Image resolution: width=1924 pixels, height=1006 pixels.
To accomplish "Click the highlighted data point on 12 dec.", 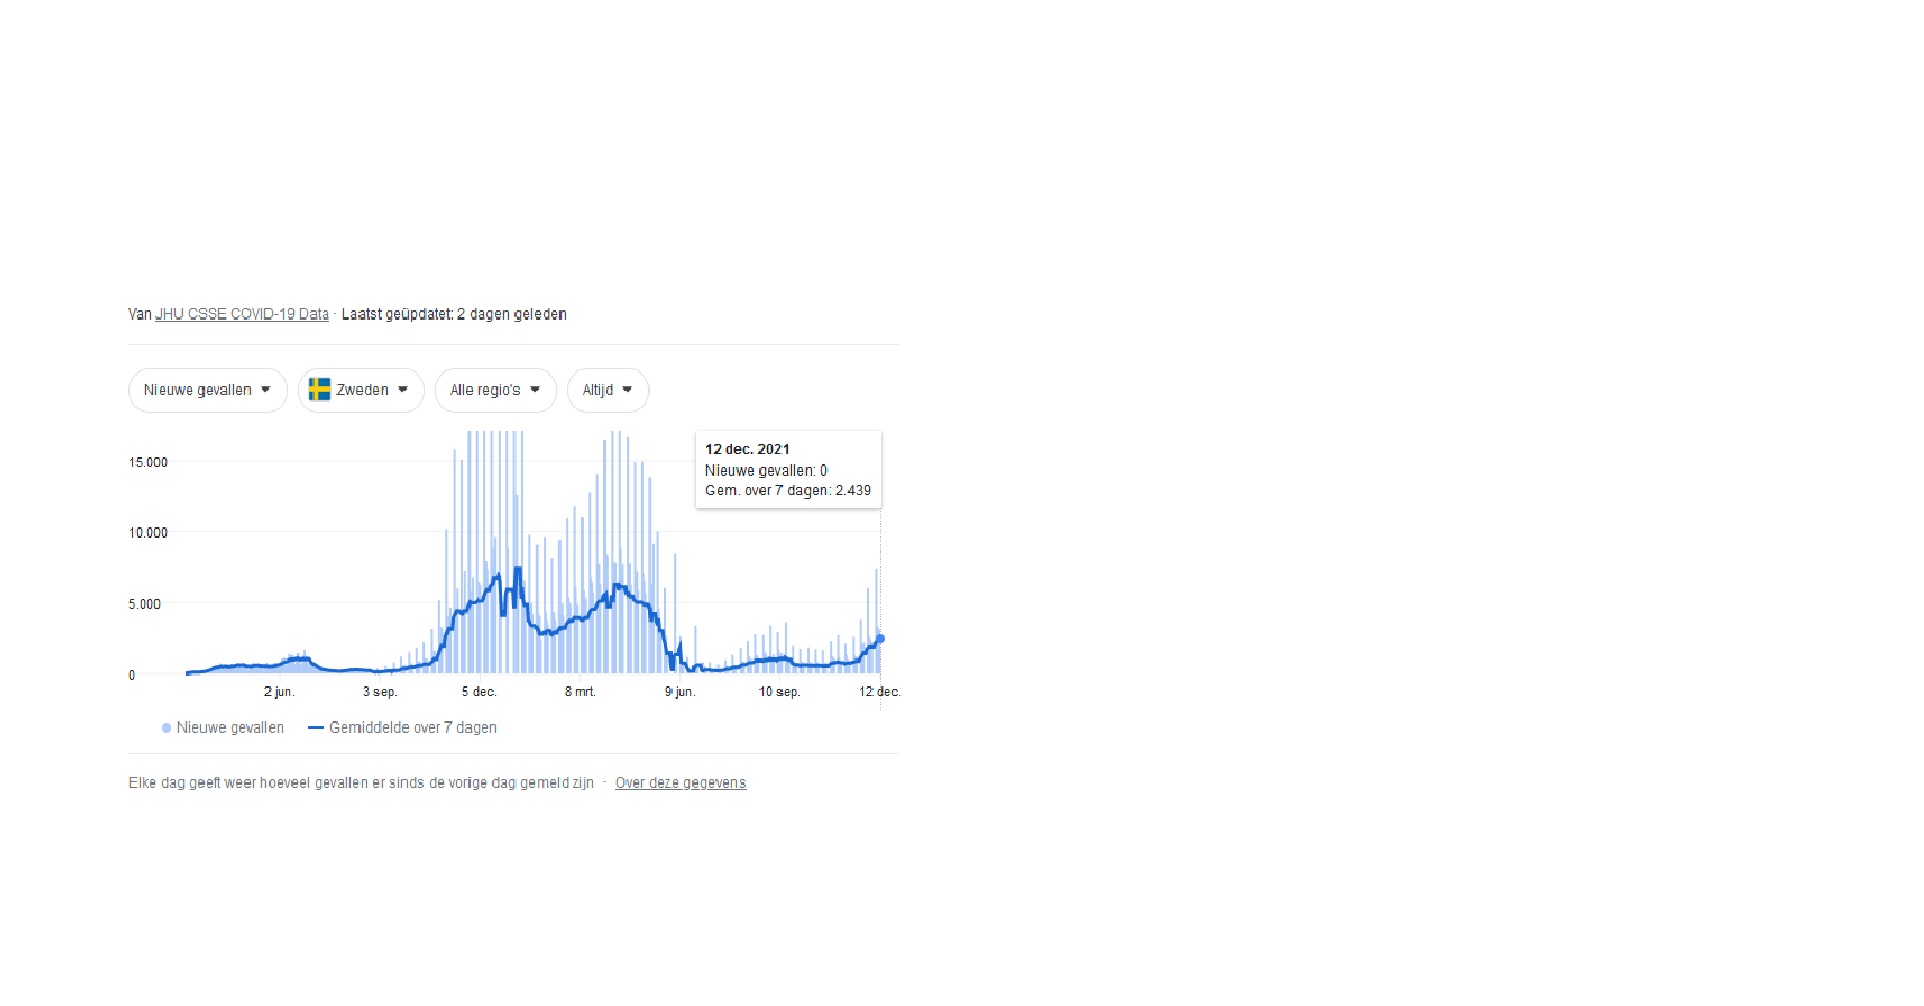I will click(x=880, y=638).
